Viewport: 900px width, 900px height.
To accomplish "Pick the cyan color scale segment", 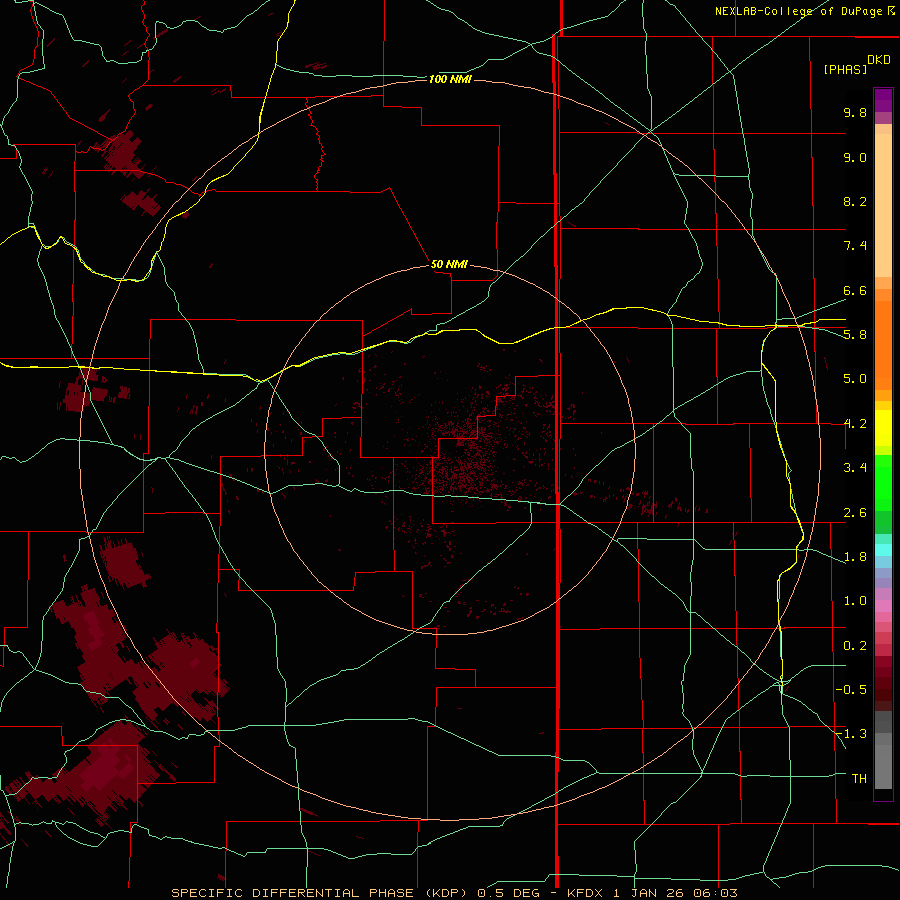I will [883, 550].
